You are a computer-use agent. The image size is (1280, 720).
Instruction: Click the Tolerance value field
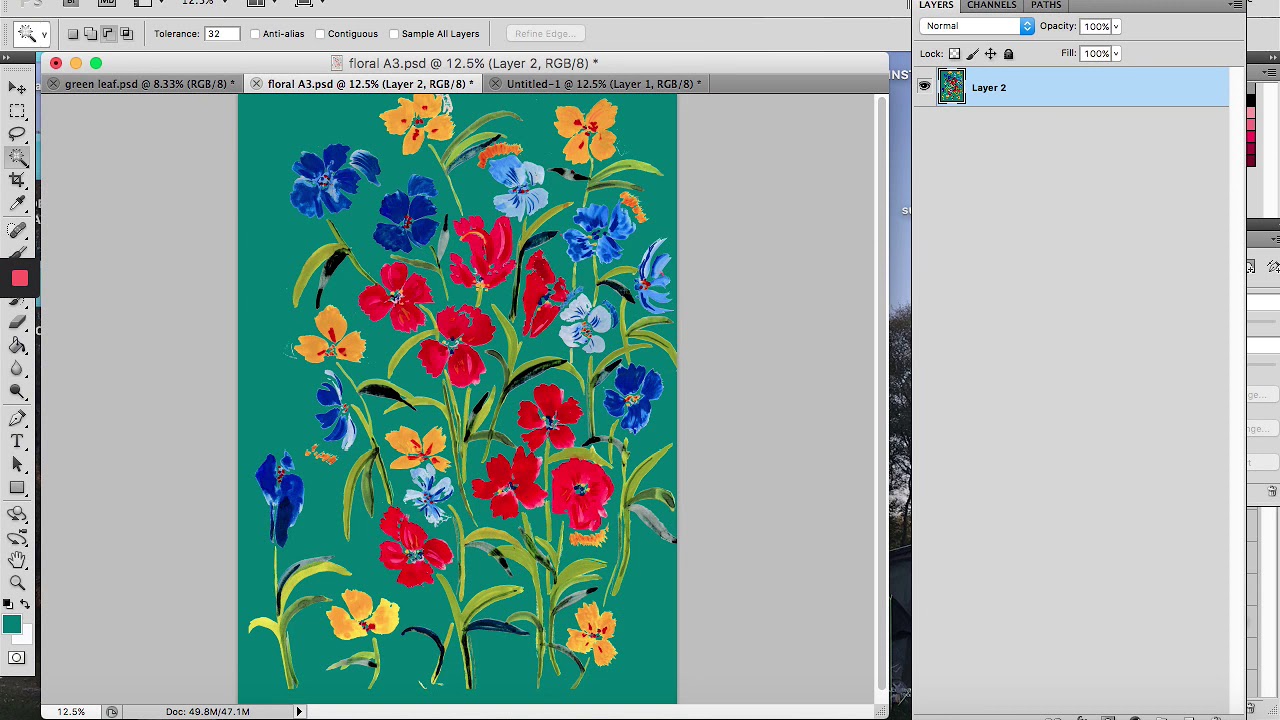(222, 34)
